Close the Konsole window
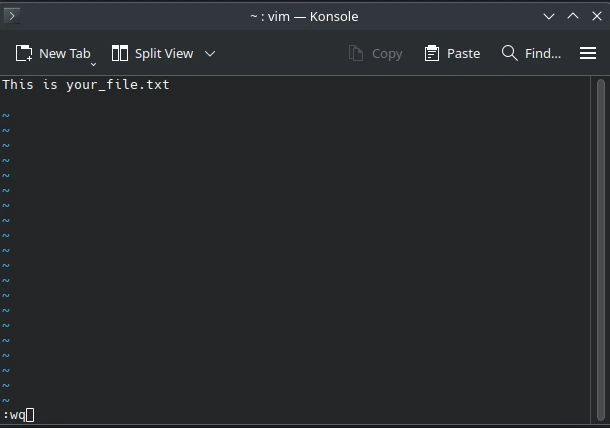Viewport: 610px width, 428px height. click(x=597, y=16)
